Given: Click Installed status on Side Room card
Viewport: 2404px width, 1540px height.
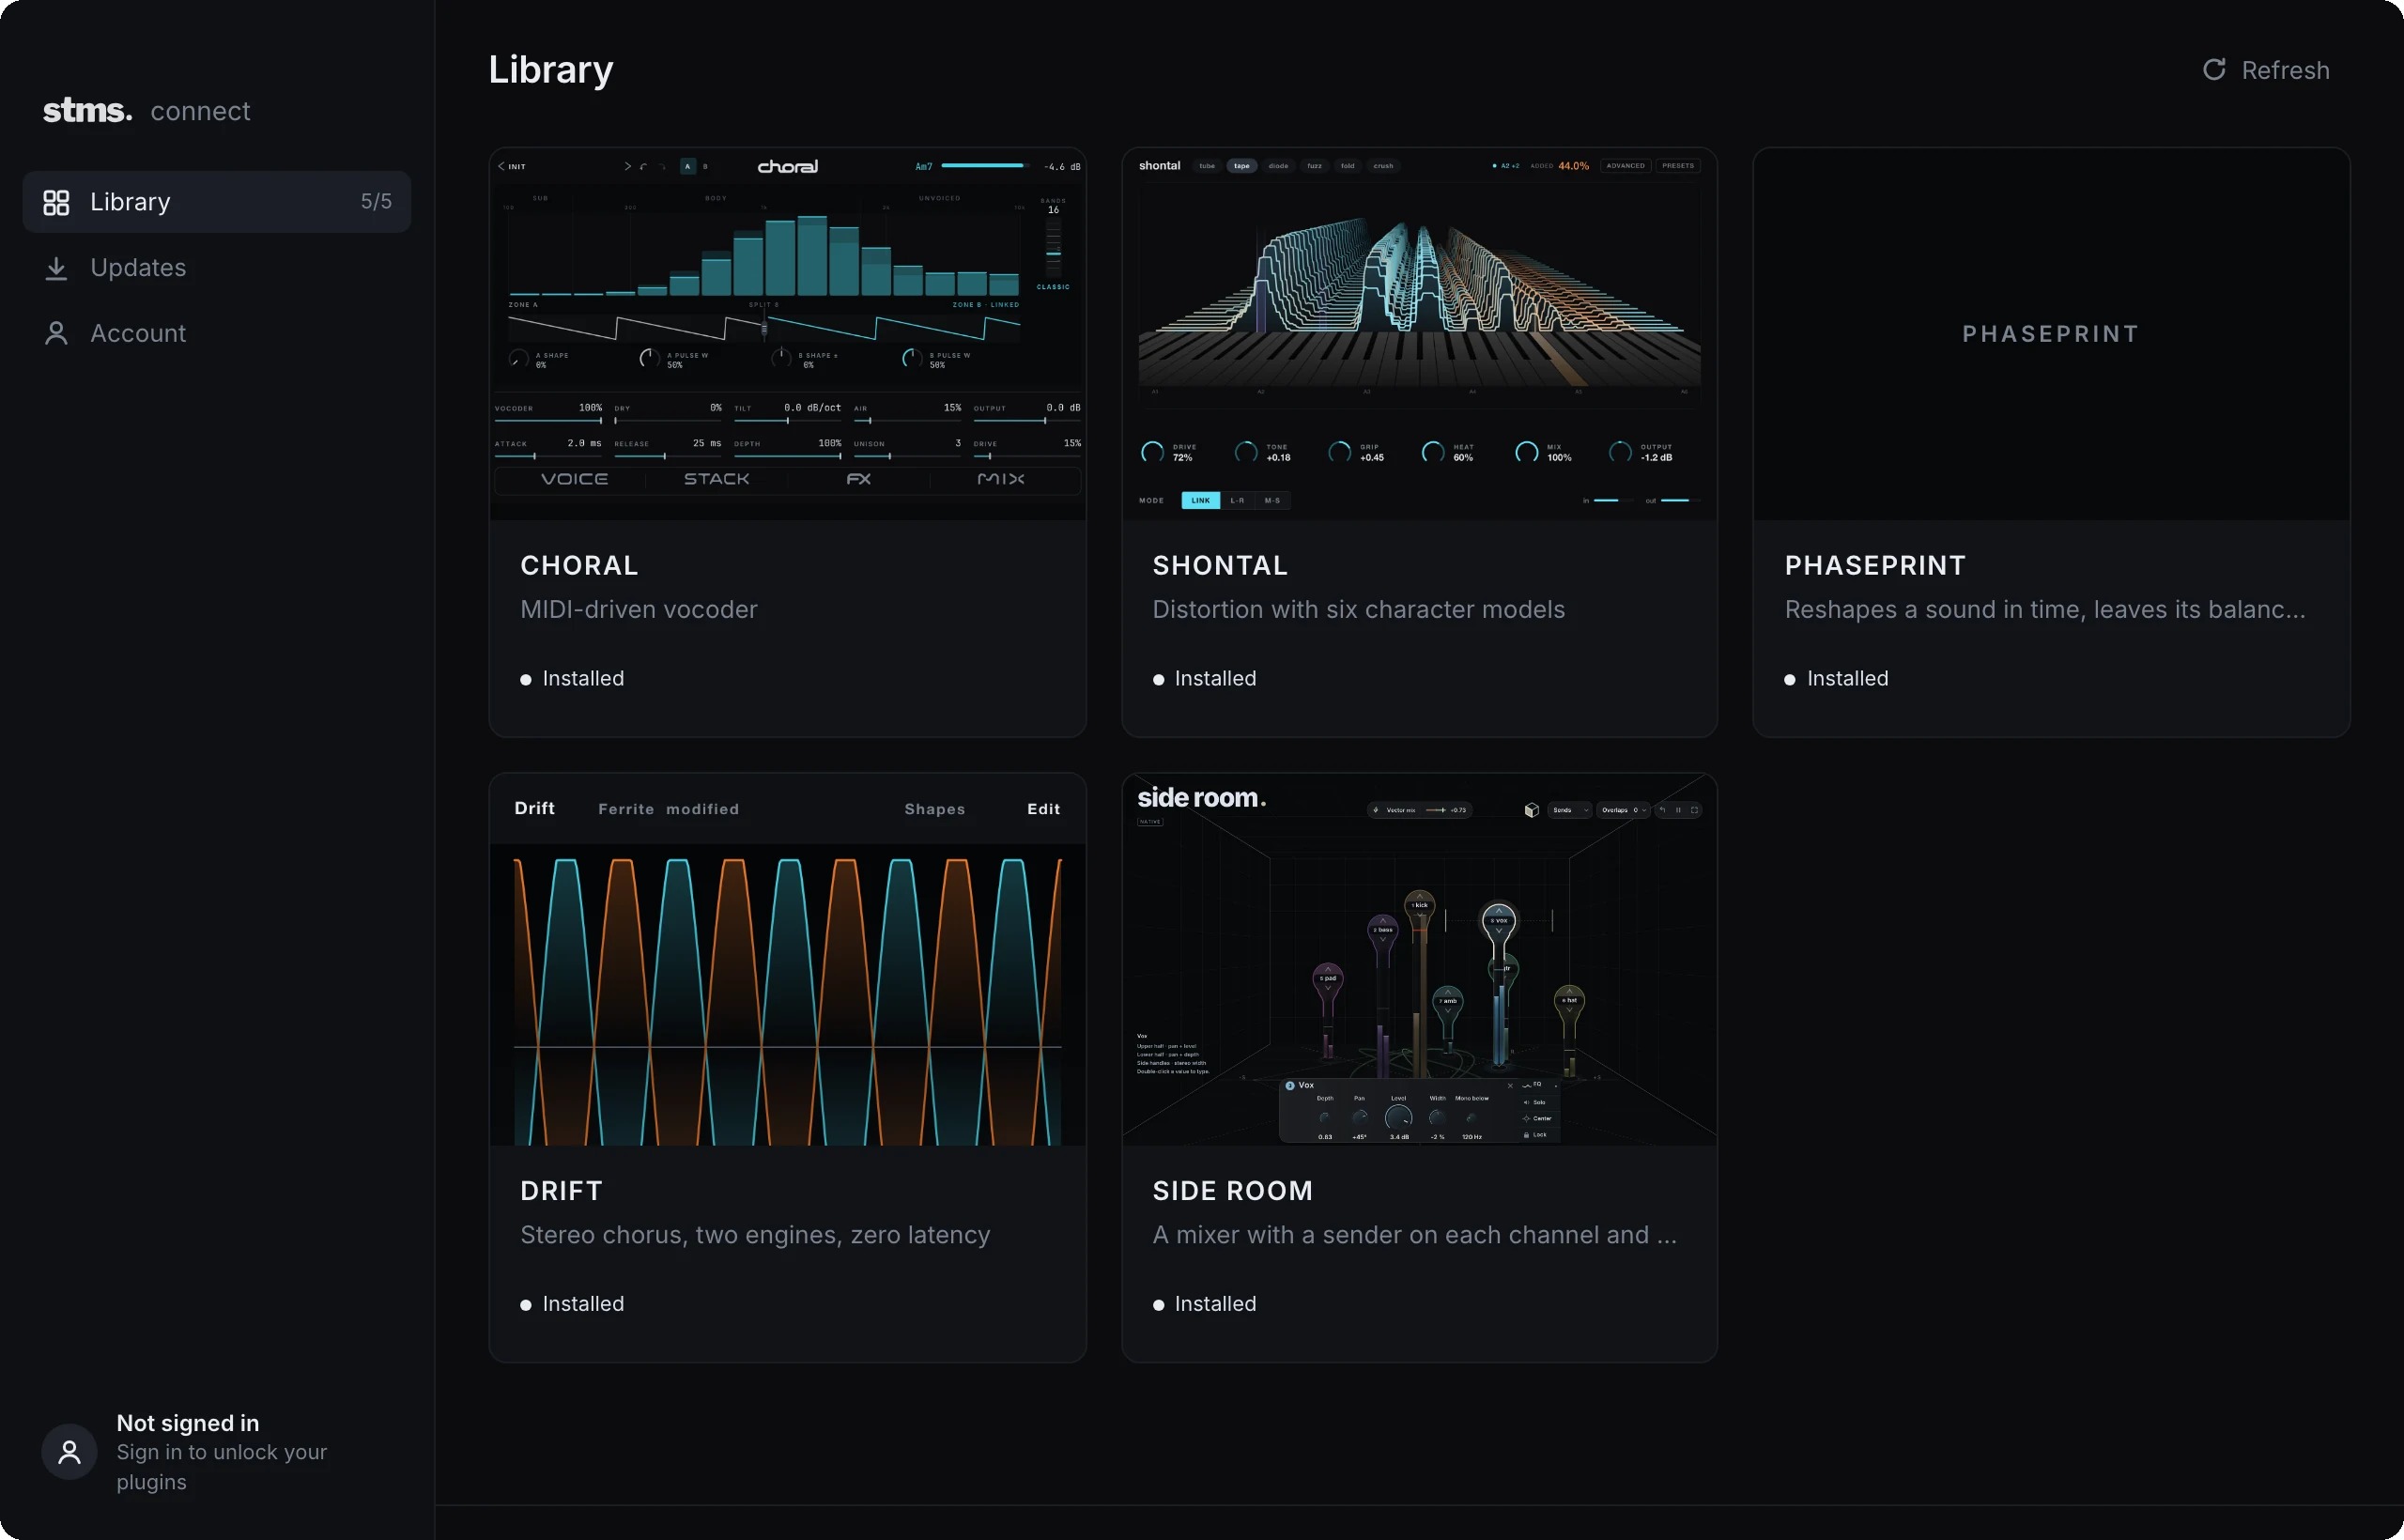Looking at the screenshot, I should [x=1204, y=1304].
